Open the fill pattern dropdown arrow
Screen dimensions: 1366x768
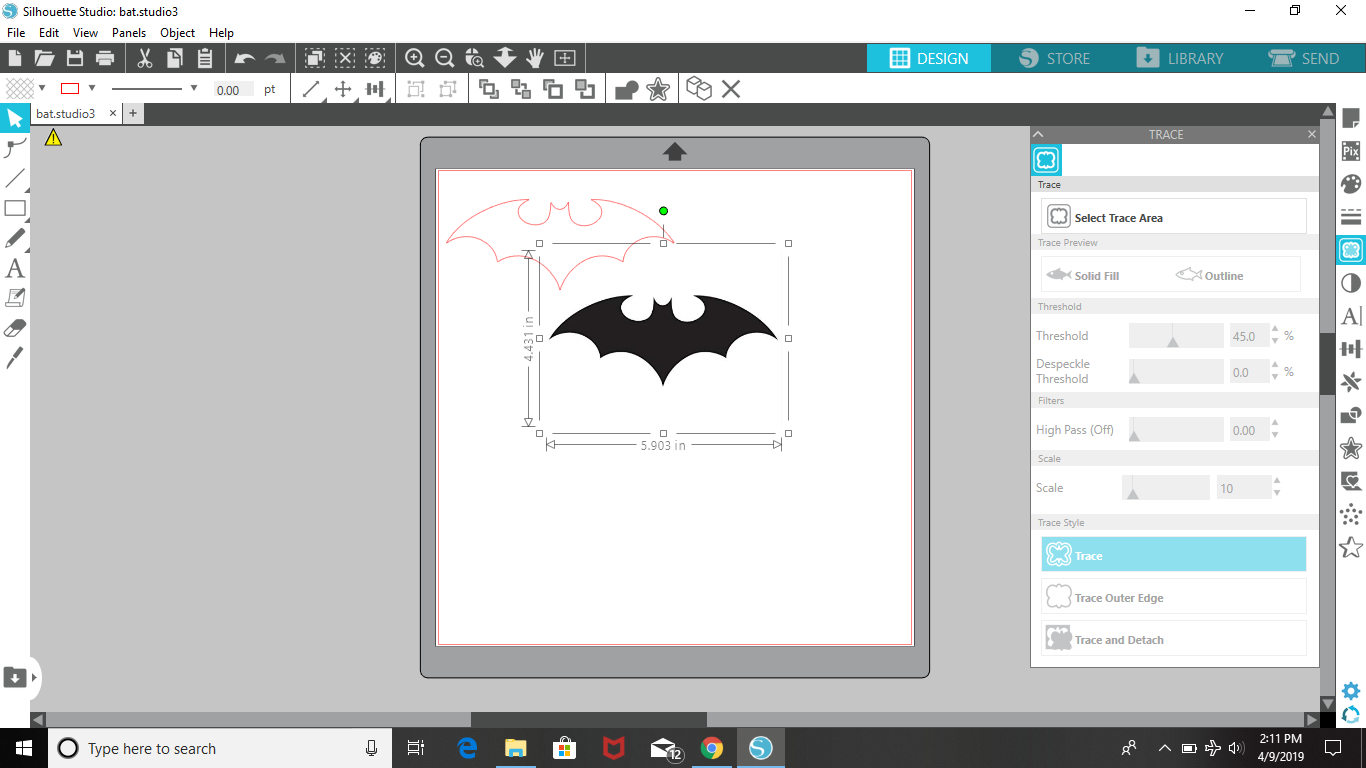42,88
